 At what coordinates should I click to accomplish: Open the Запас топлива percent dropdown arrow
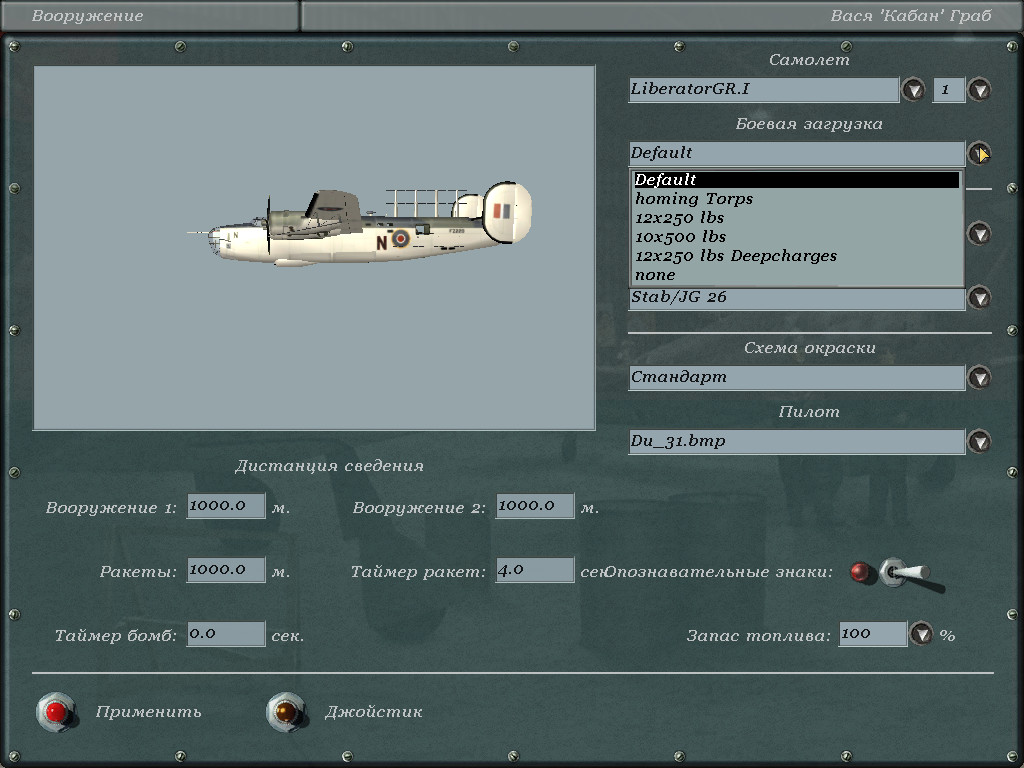coord(921,633)
